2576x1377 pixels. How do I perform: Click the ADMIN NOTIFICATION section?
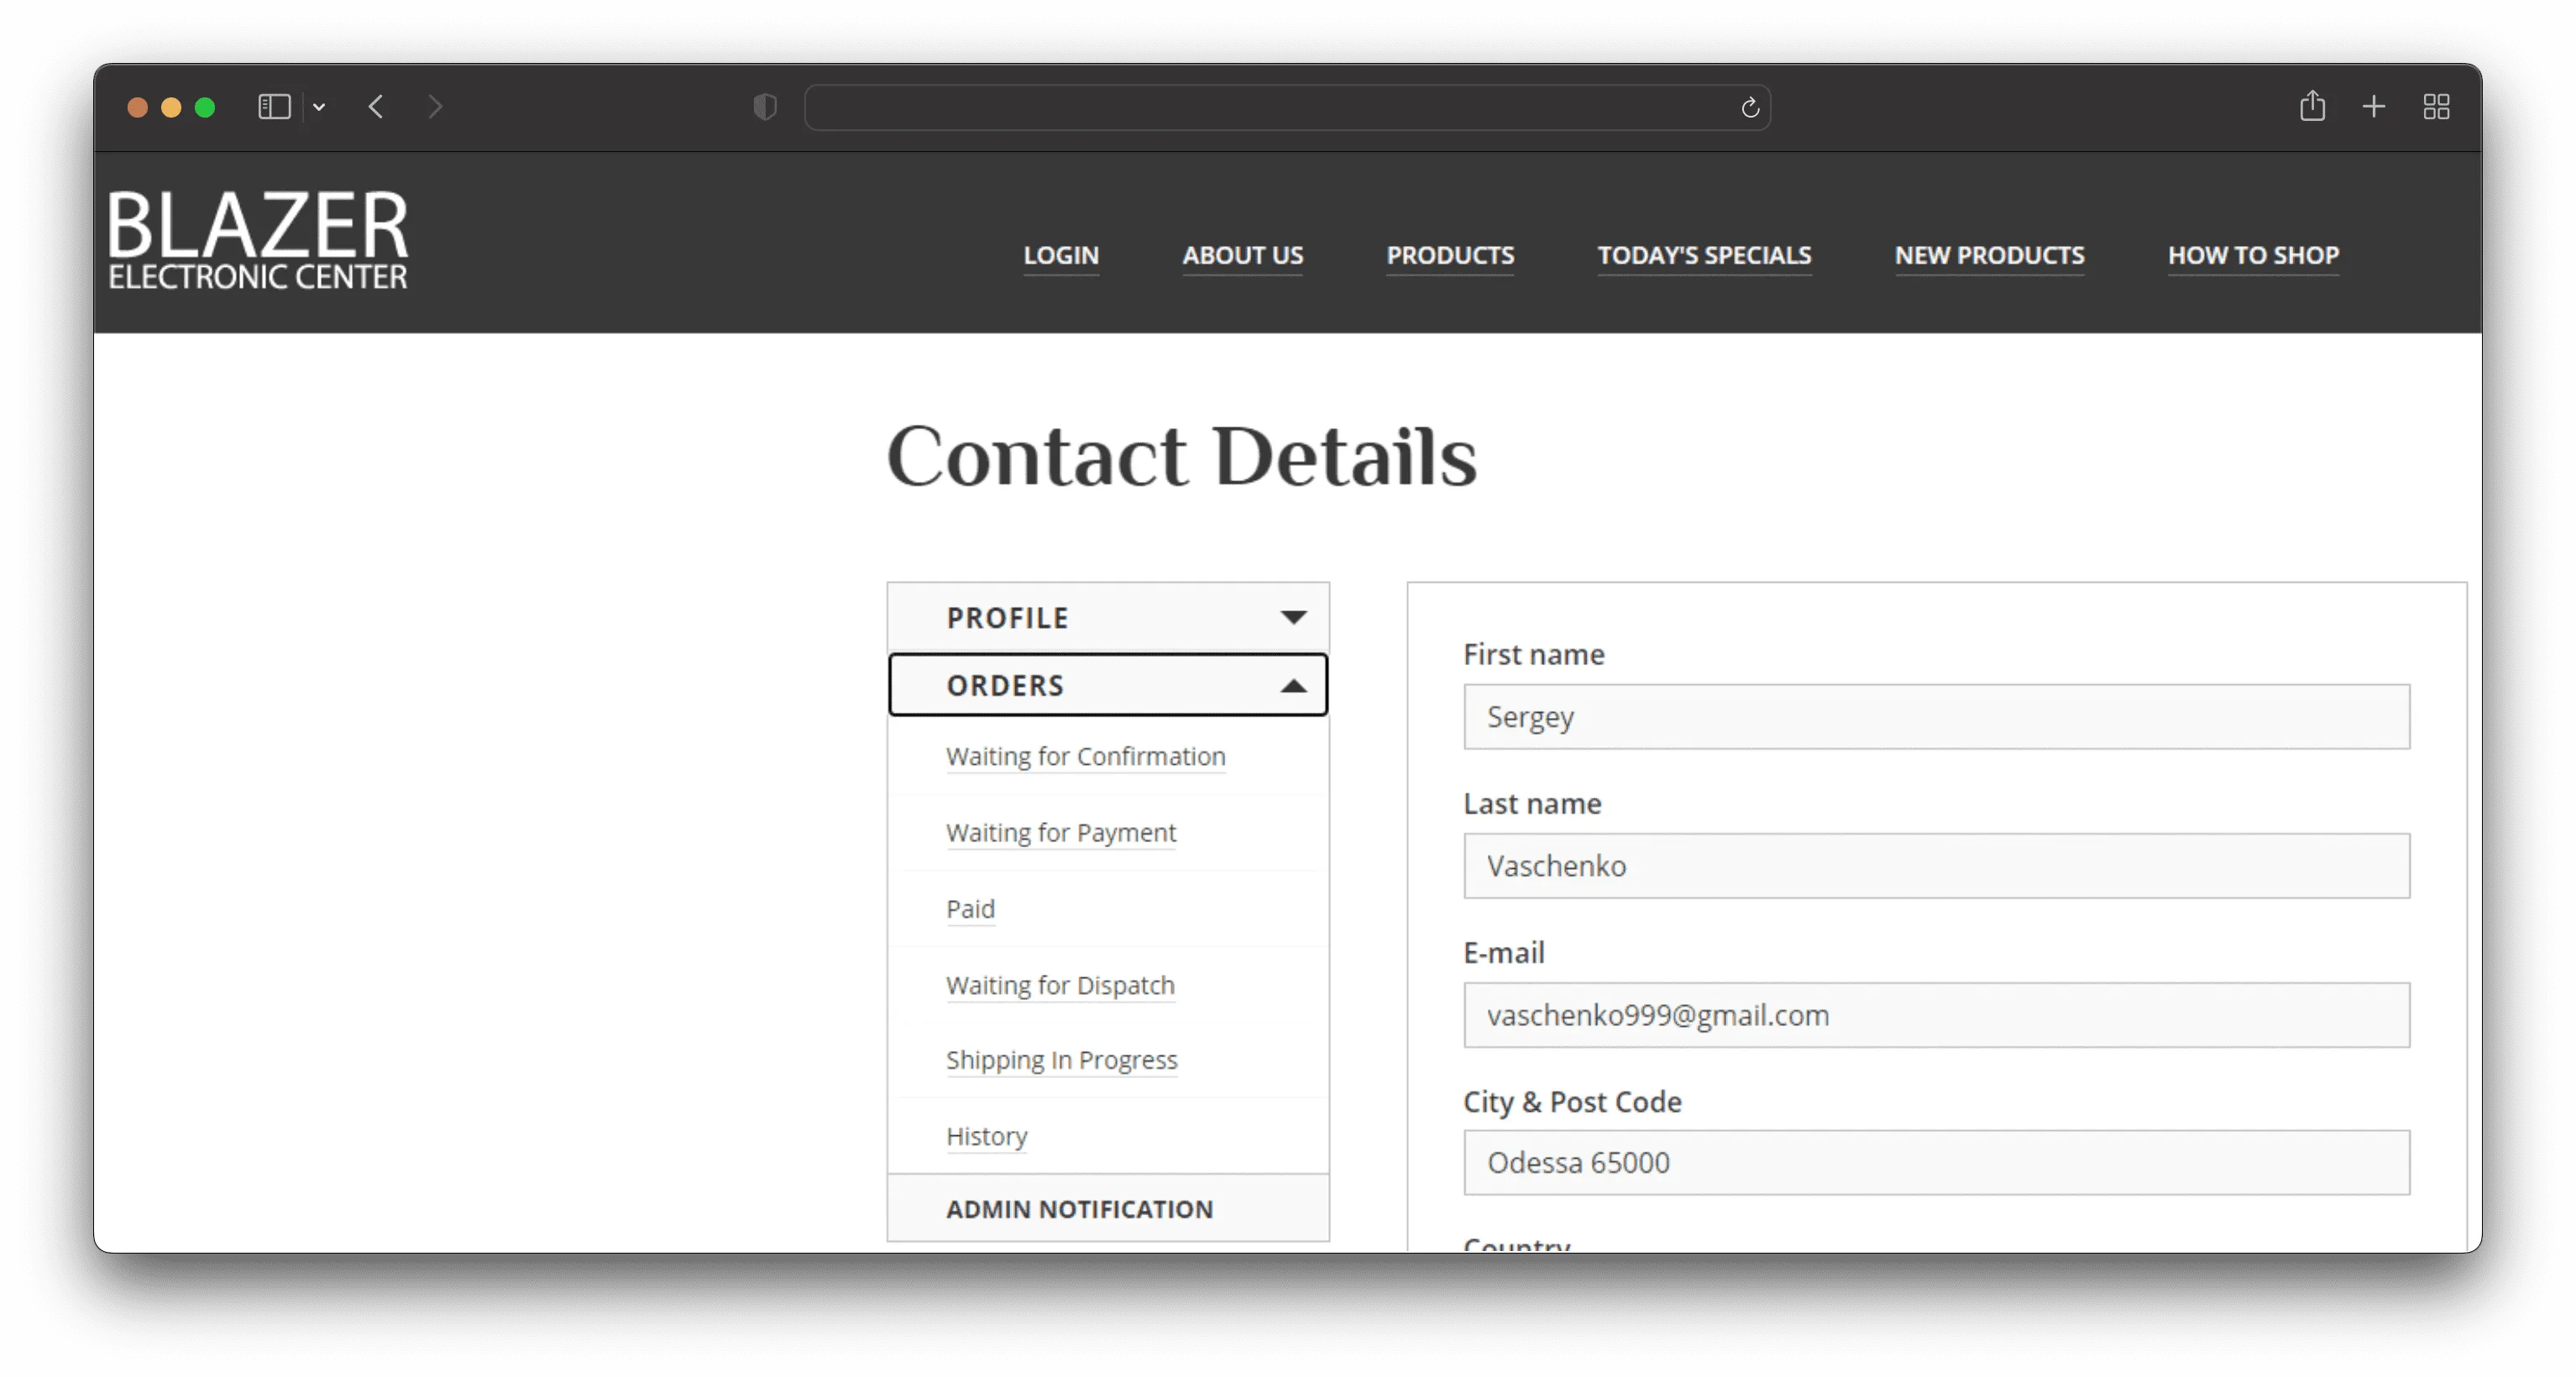pos(1108,1209)
